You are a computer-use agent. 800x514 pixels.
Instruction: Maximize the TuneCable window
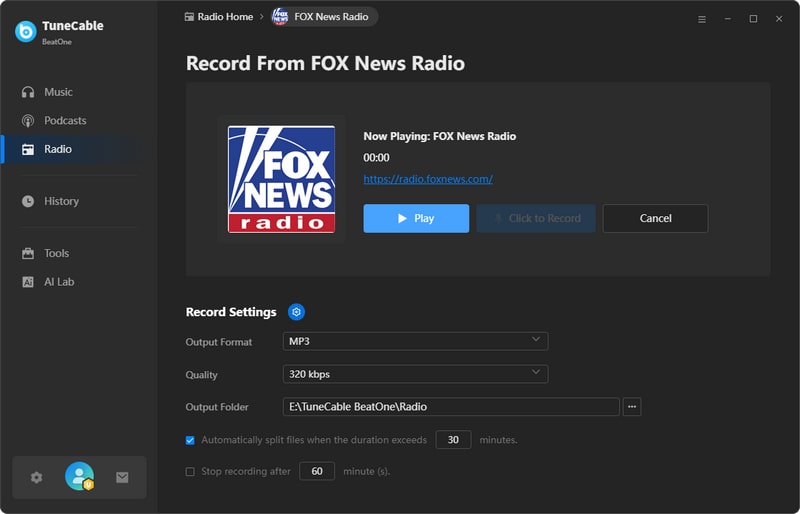click(x=753, y=19)
